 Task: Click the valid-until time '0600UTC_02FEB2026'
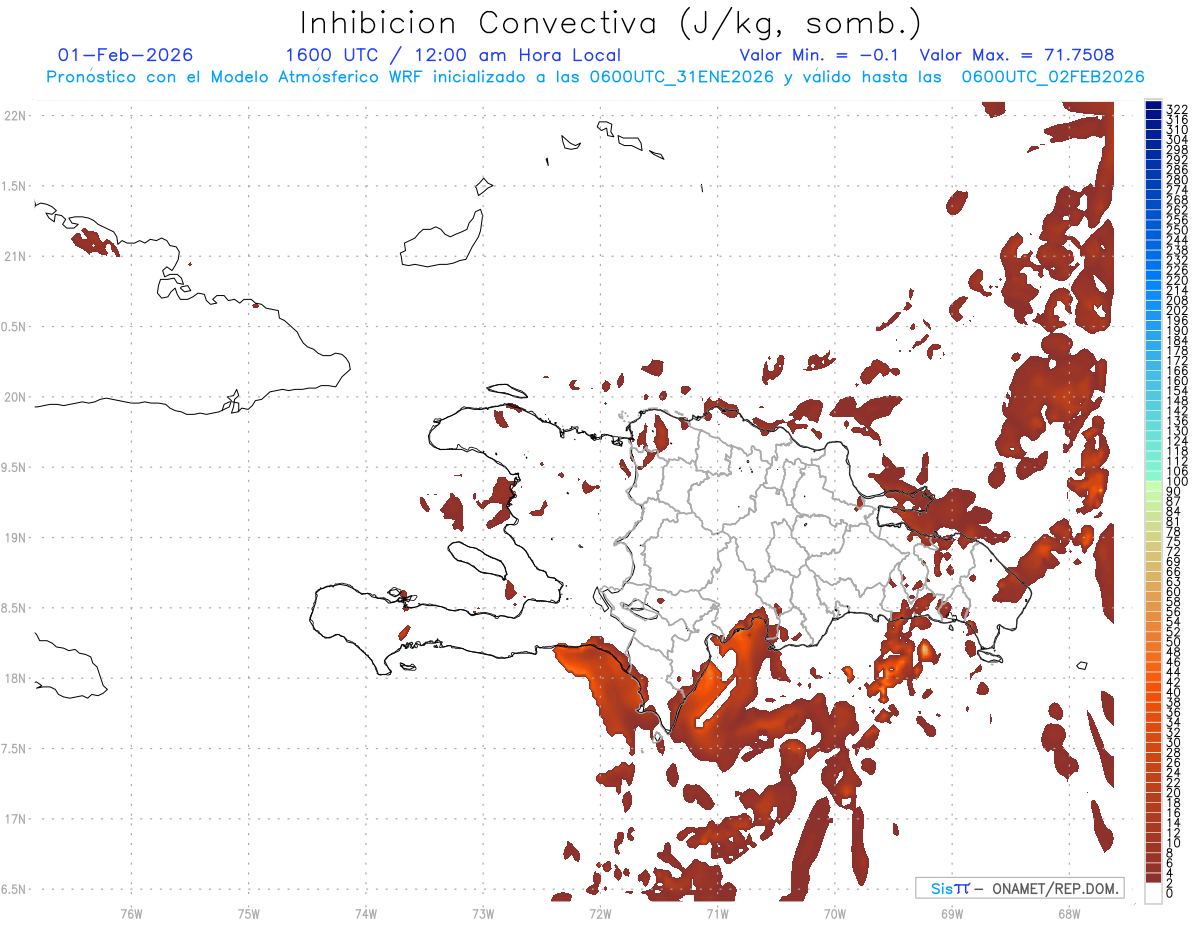point(1053,77)
